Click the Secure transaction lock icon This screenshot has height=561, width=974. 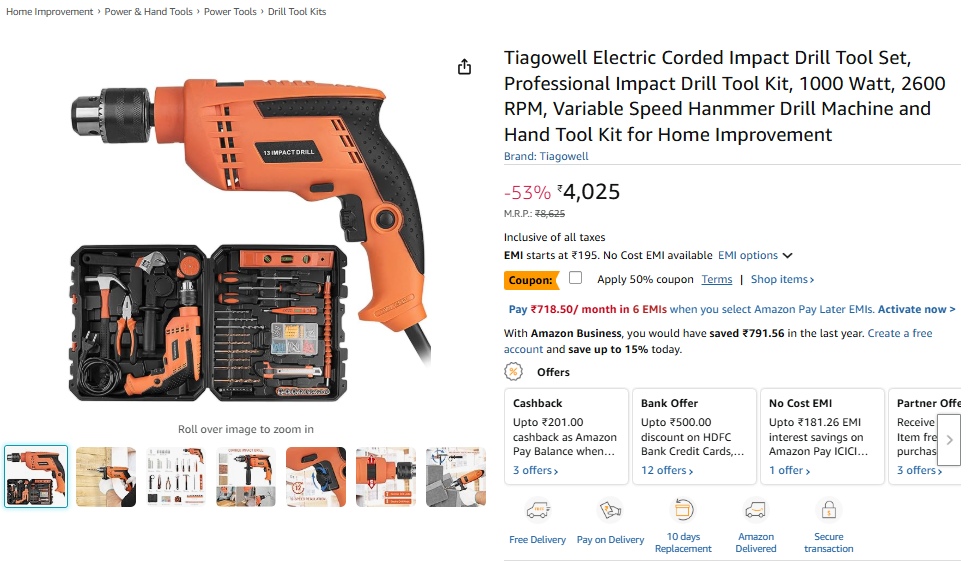829,511
